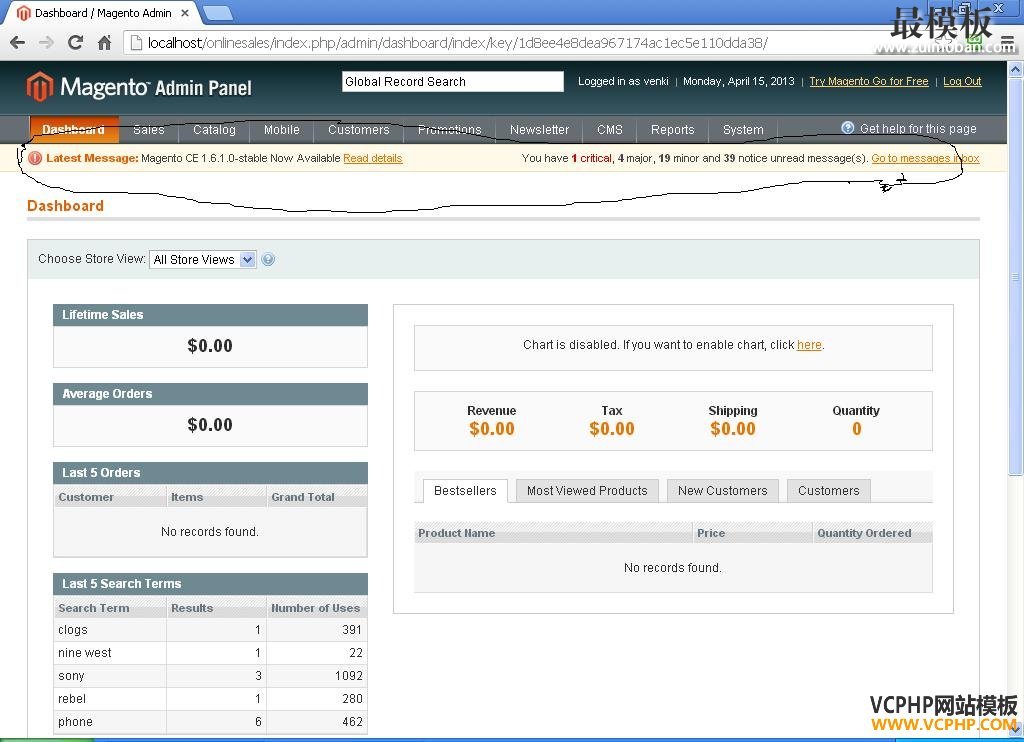Switch to Most Viewed Products tab
1024x742 pixels.
tap(587, 491)
